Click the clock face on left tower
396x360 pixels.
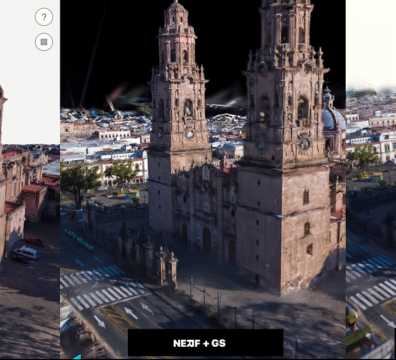point(190,134)
